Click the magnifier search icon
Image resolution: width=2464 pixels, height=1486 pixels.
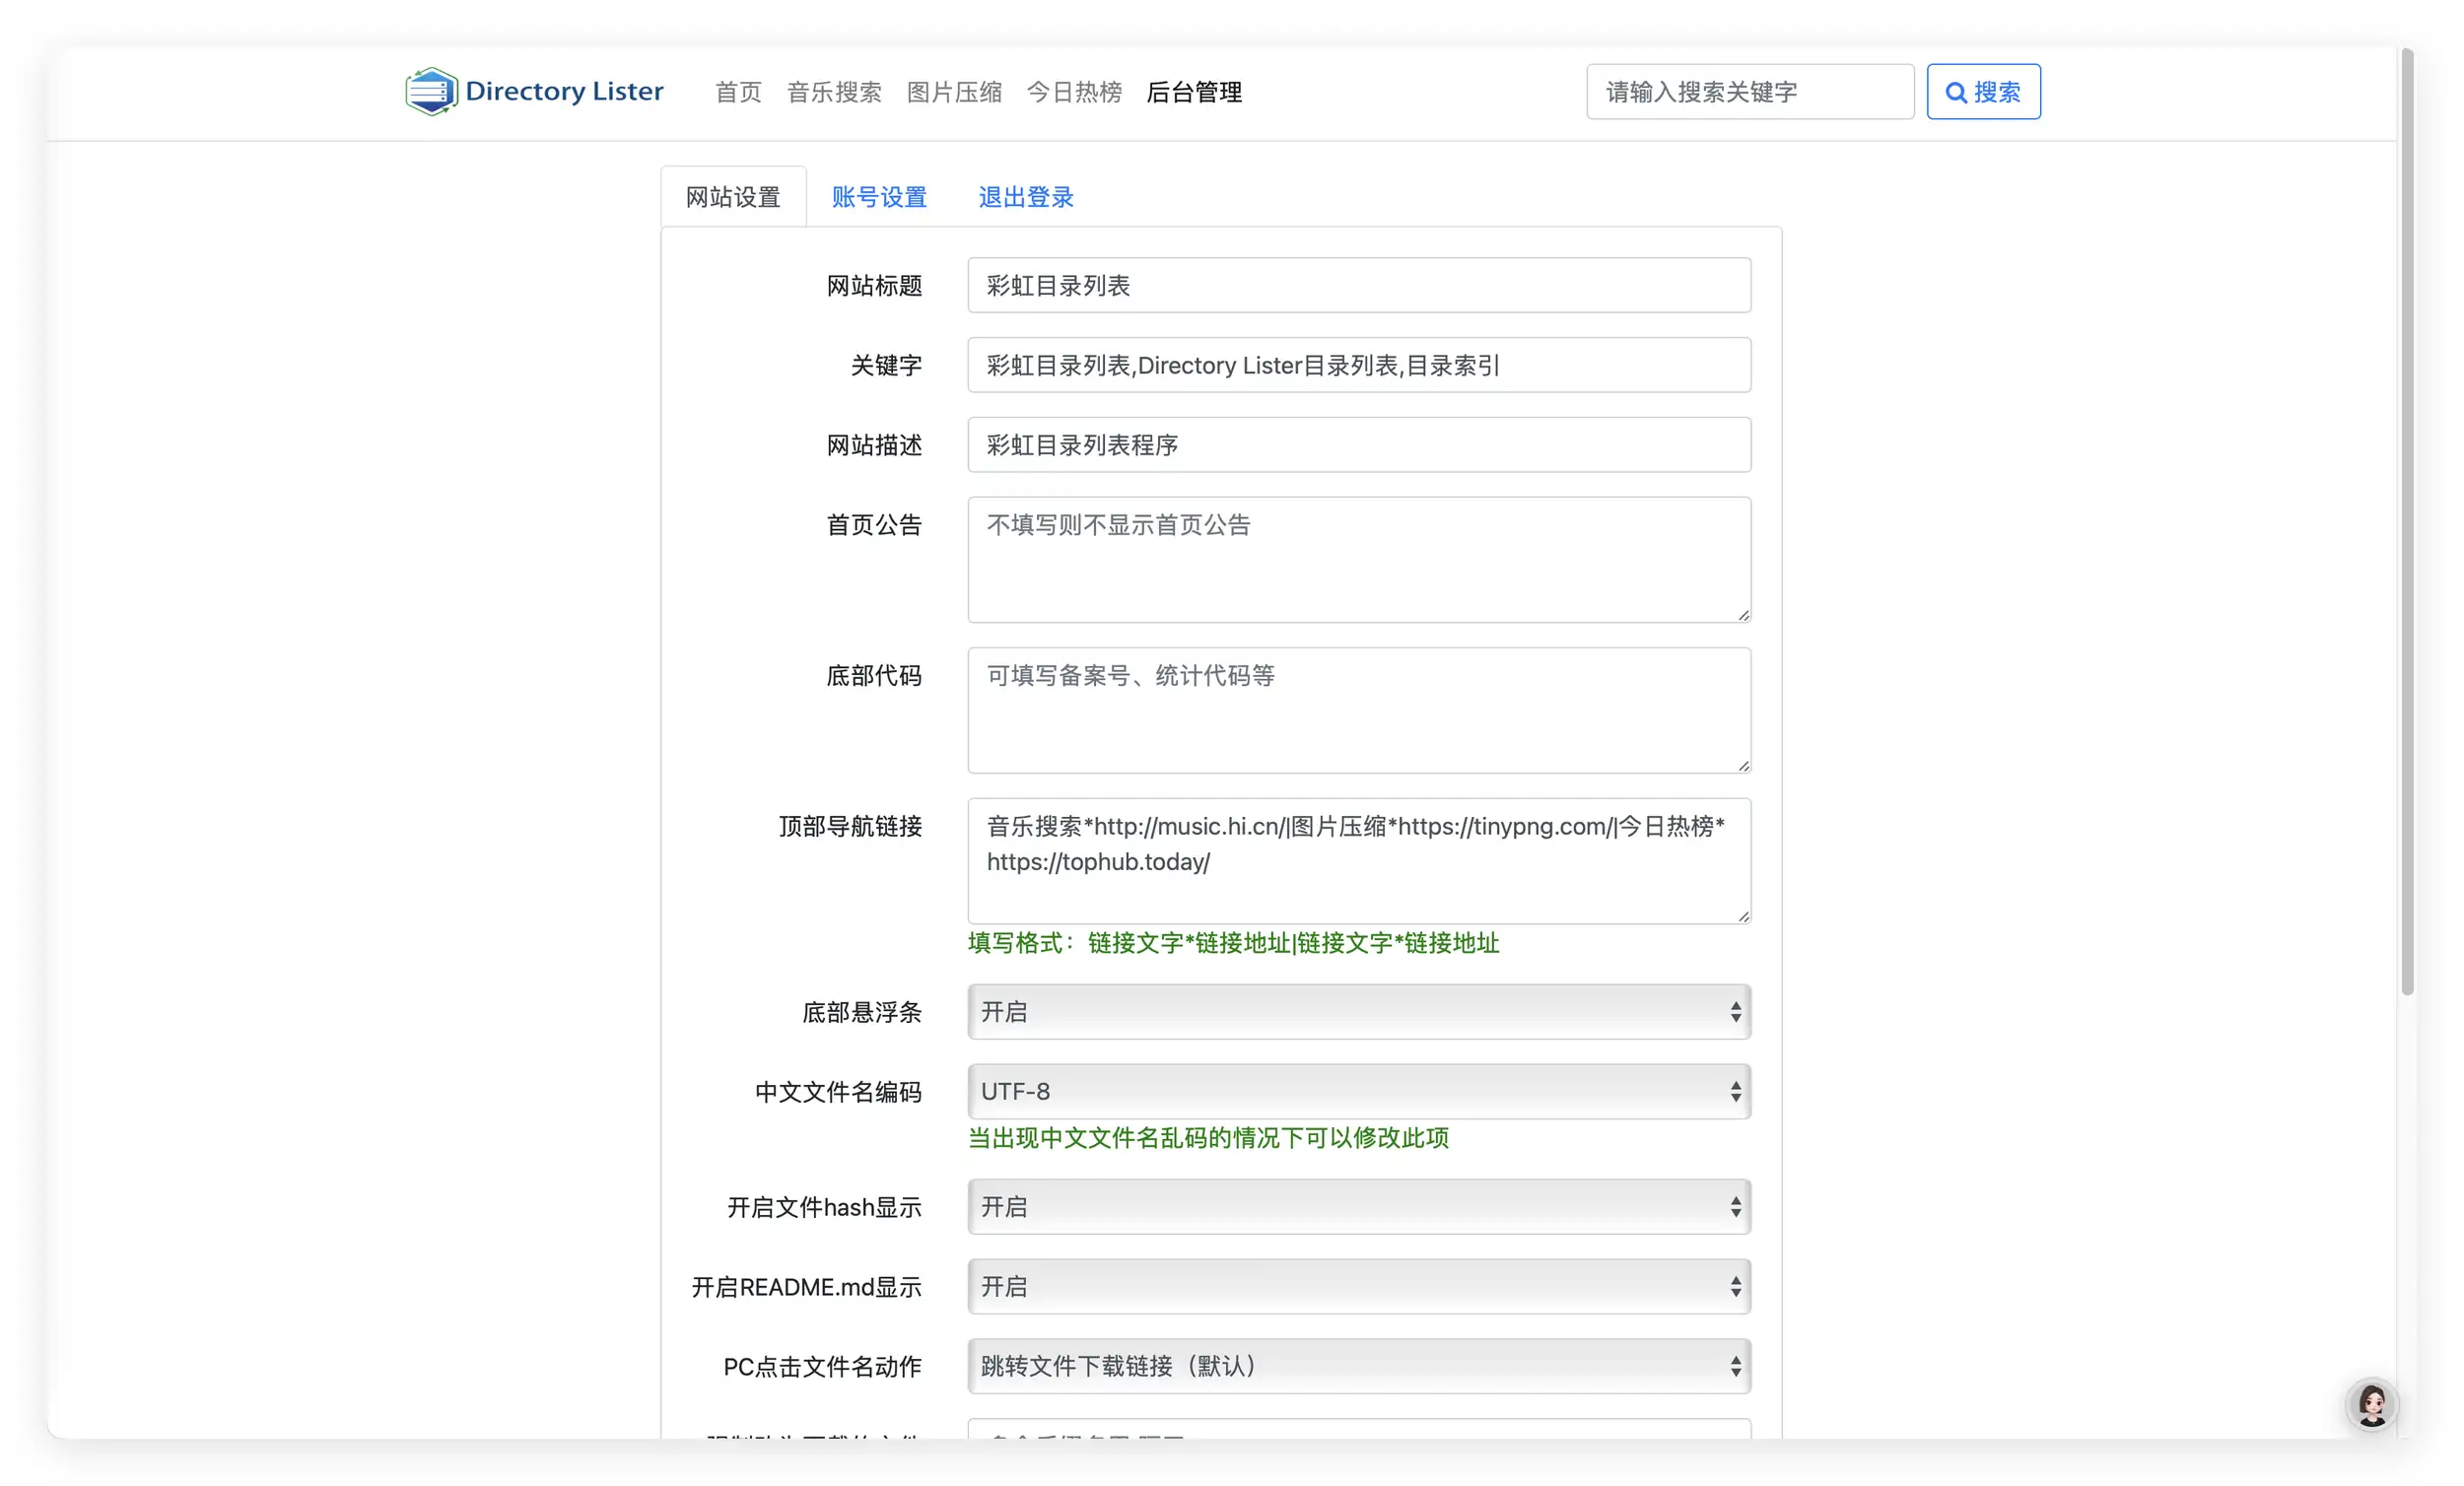pos(1959,91)
